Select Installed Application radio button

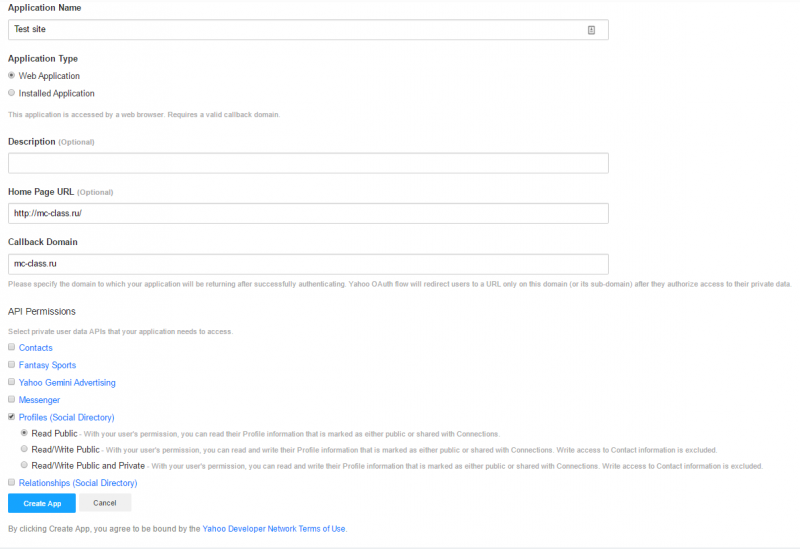[x=11, y=93]
